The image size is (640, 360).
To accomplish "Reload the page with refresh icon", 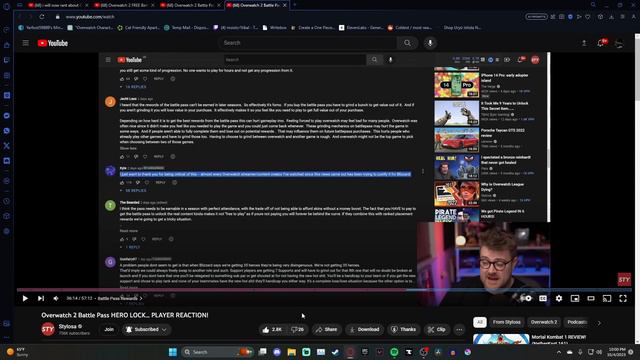I will tap(42, 17).
